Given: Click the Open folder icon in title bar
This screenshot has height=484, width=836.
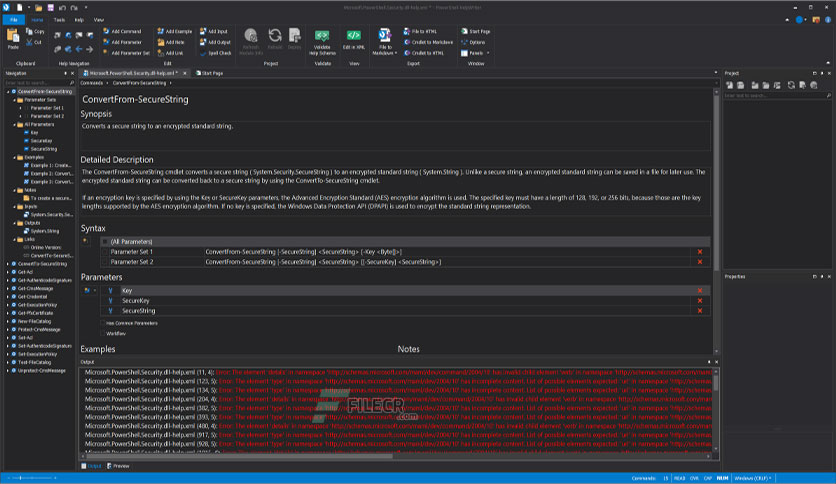Looking at the screenshot, I should [x=38, y=7].
